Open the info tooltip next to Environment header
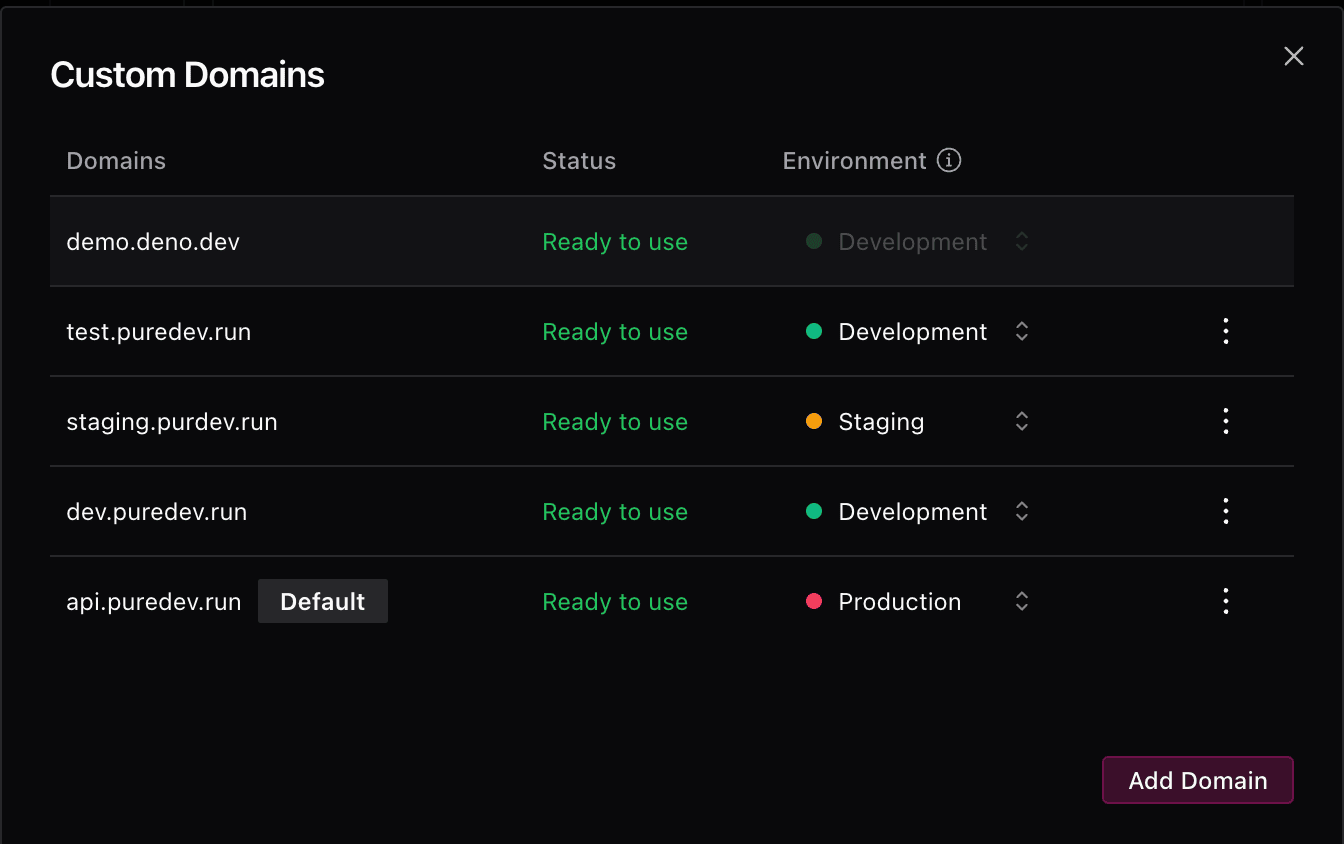This screenshot has height=844, width=1344. (950, 160)
